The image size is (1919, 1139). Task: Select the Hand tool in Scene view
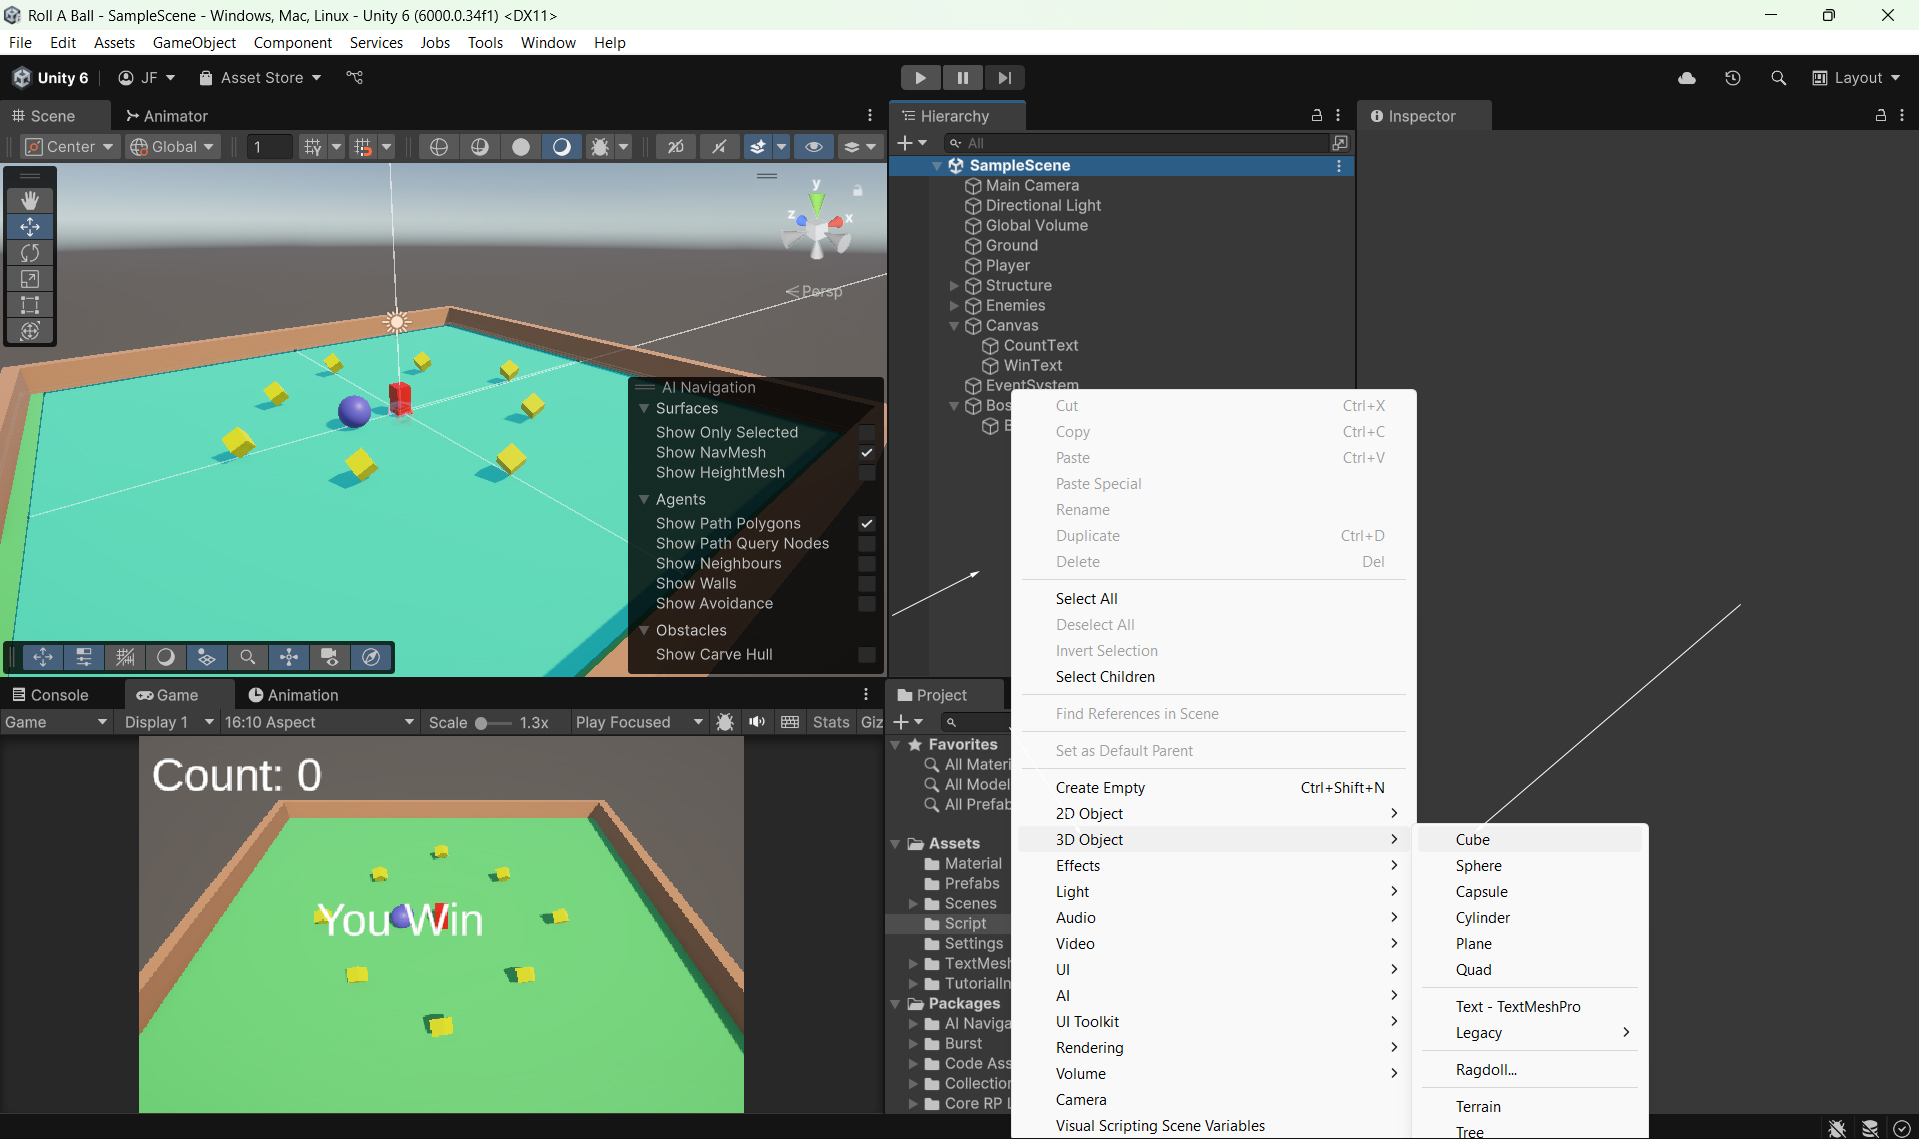pyautogui.click(x=30, y=201)
